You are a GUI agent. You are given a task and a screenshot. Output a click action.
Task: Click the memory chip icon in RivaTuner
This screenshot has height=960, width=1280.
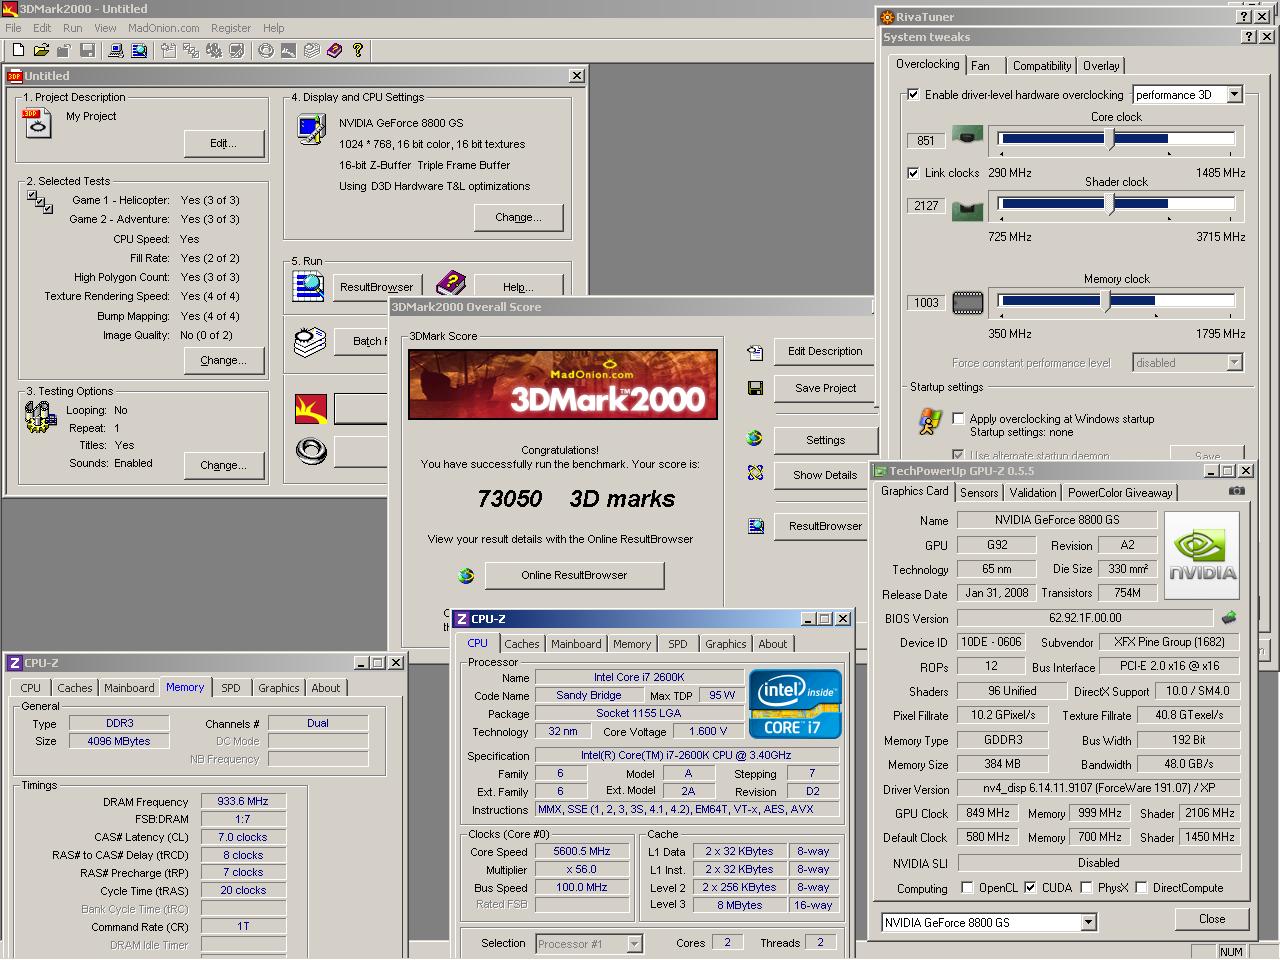pos(968,302)
